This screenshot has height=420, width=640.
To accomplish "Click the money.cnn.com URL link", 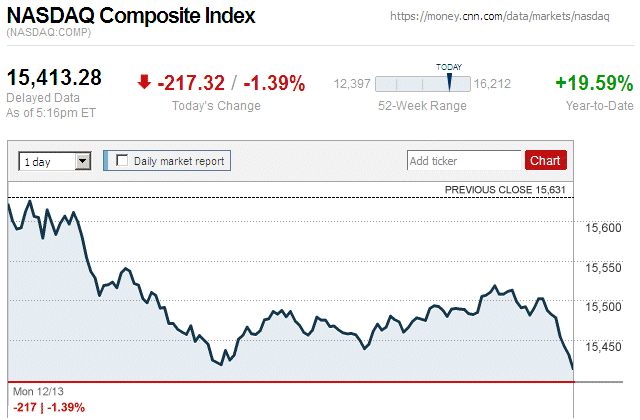I will (x=509, y=18).
